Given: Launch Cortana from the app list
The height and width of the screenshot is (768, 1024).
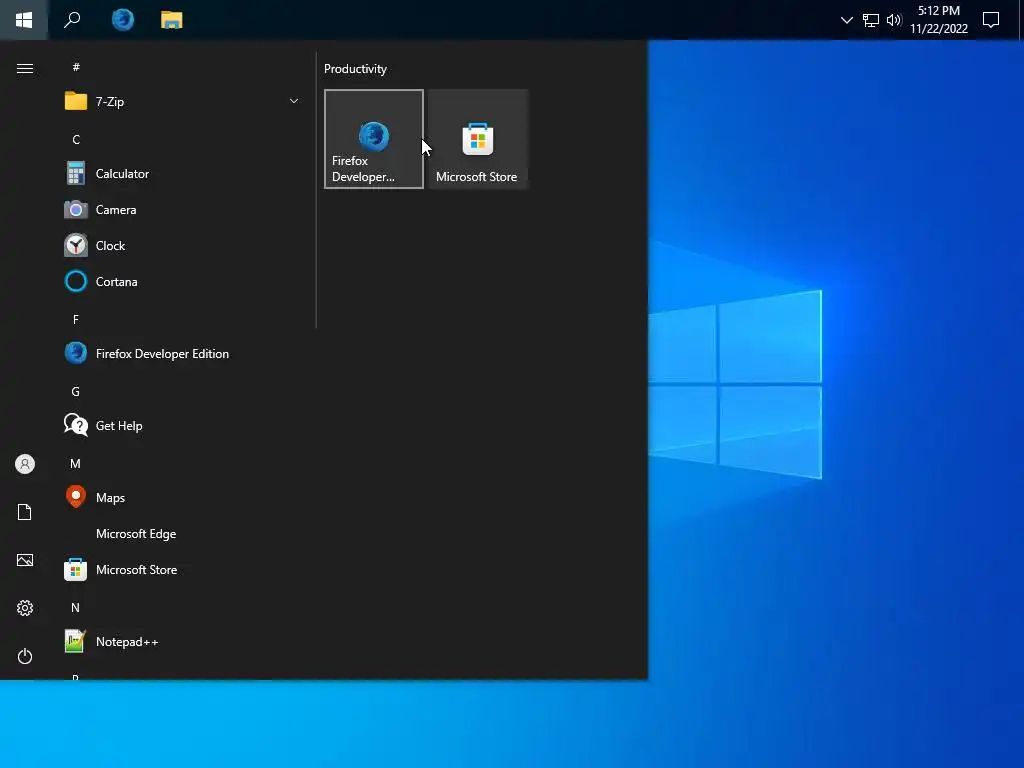Looking at the screenshot, I should pyautogui.click(x=182, y=281).
